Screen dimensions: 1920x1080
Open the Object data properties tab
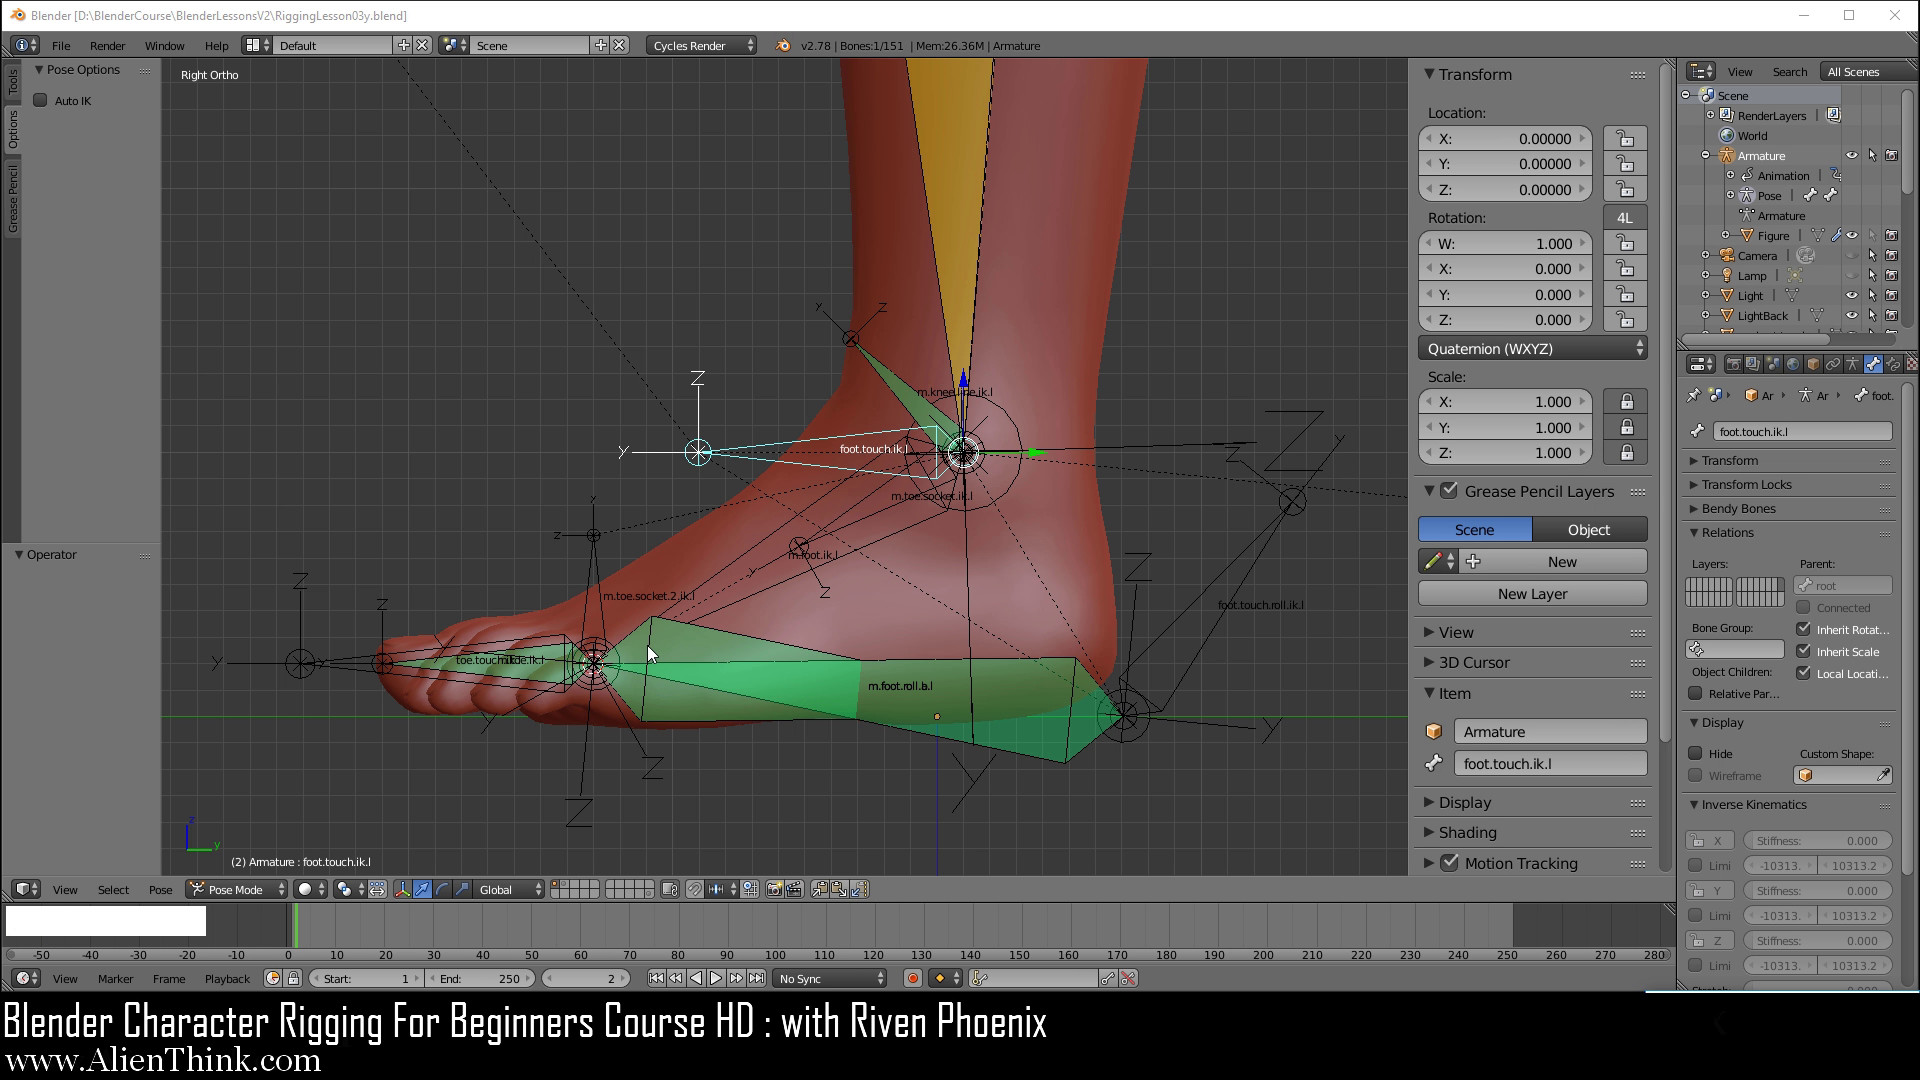tap(1854, 364)
